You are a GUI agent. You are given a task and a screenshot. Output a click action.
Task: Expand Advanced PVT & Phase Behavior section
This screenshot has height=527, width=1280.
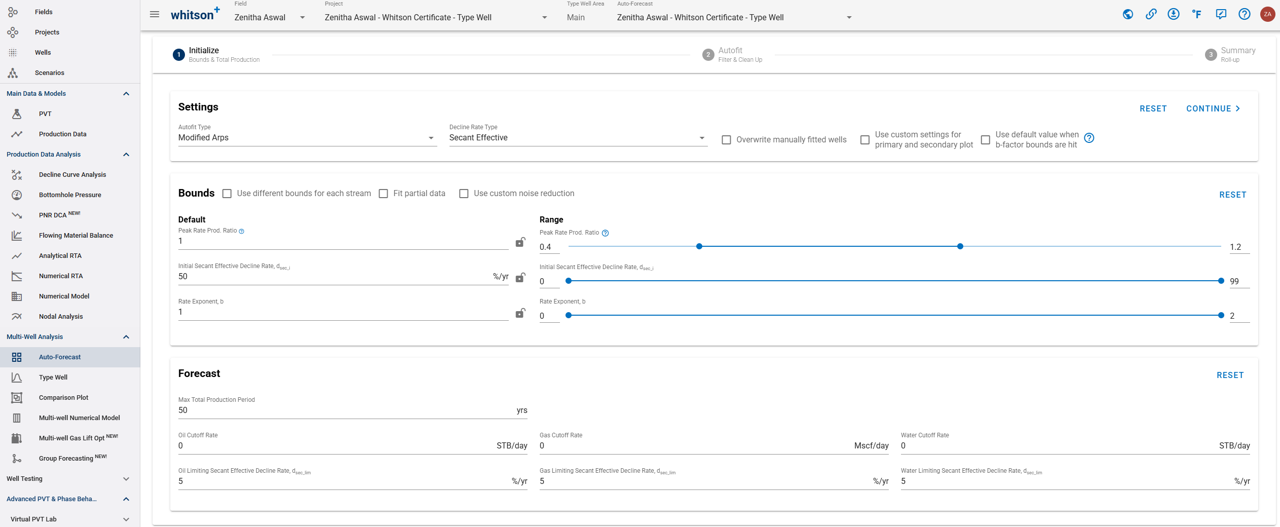tap(126, 499)
